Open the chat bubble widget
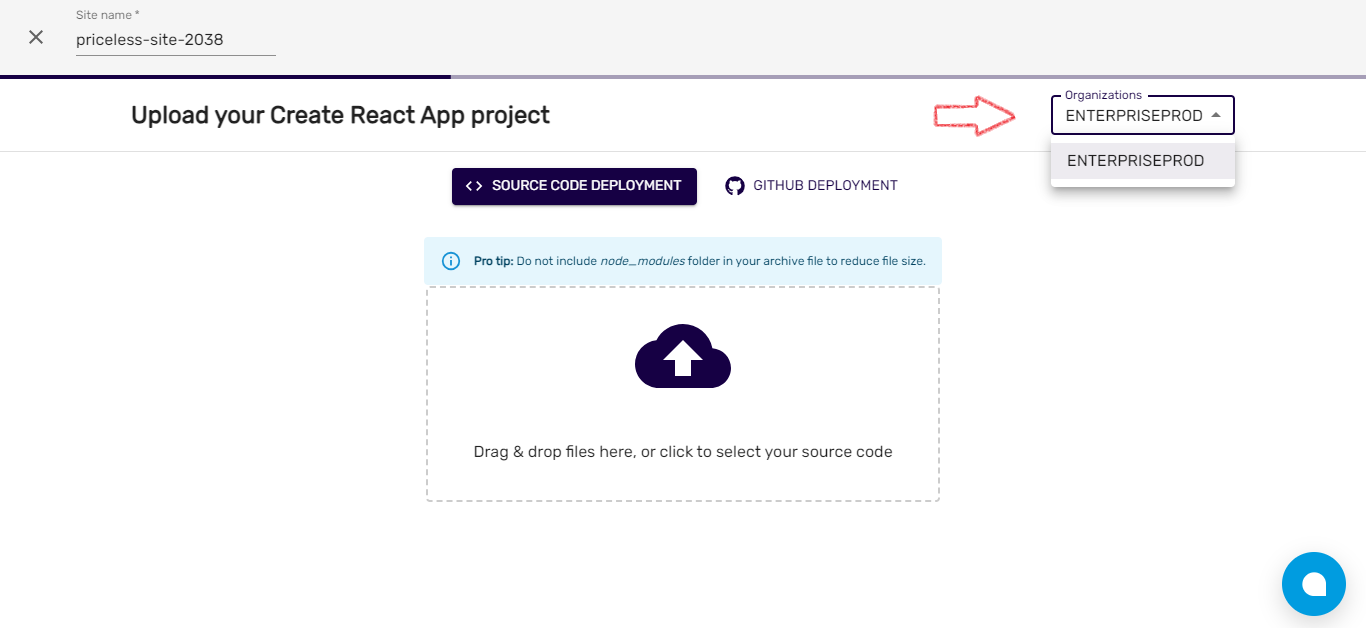Viewport: 1366px width, 628px height. tap(1313, 584)
